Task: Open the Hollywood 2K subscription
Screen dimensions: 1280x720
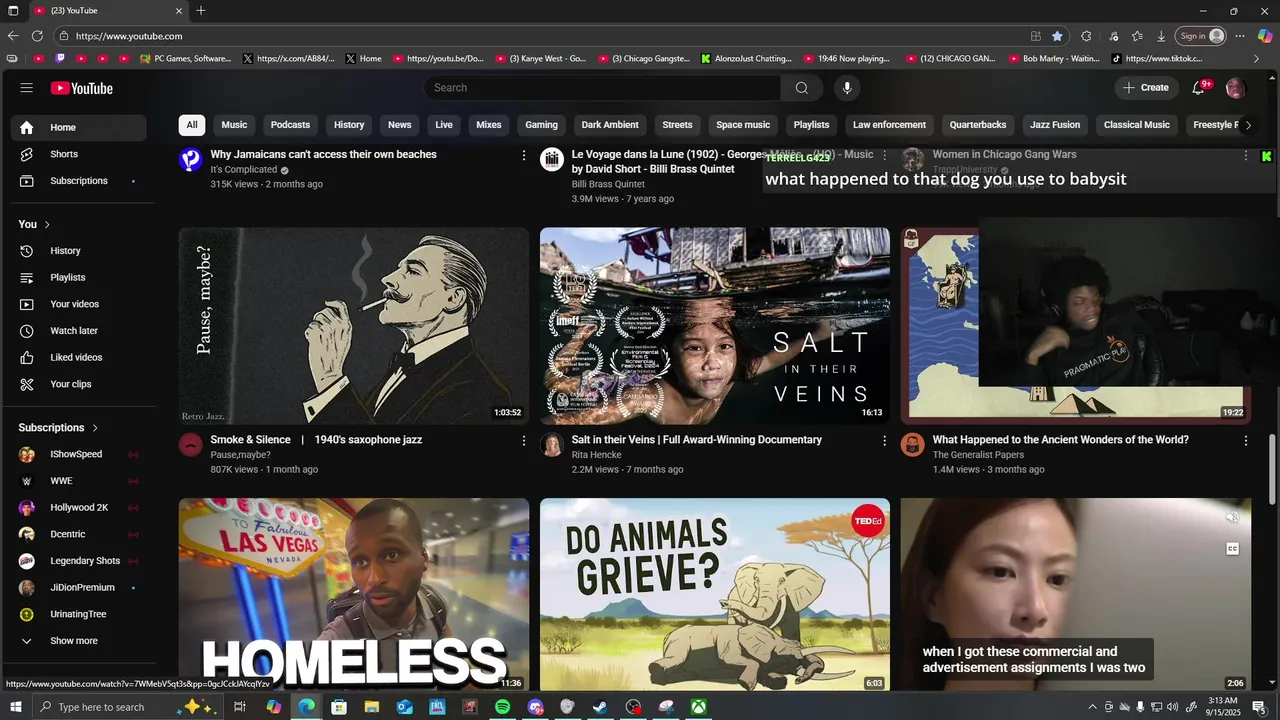Action: [79, 507]
